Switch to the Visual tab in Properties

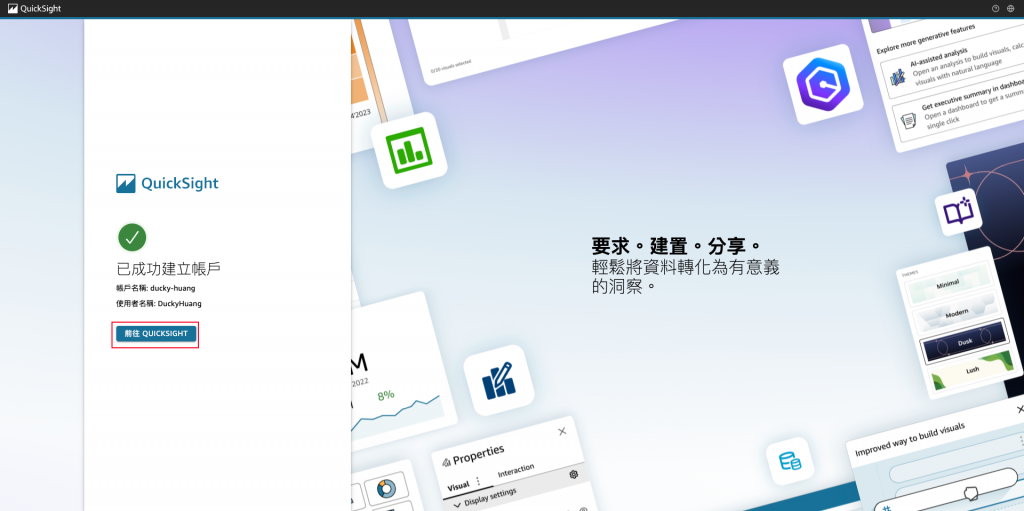(458, 486)
